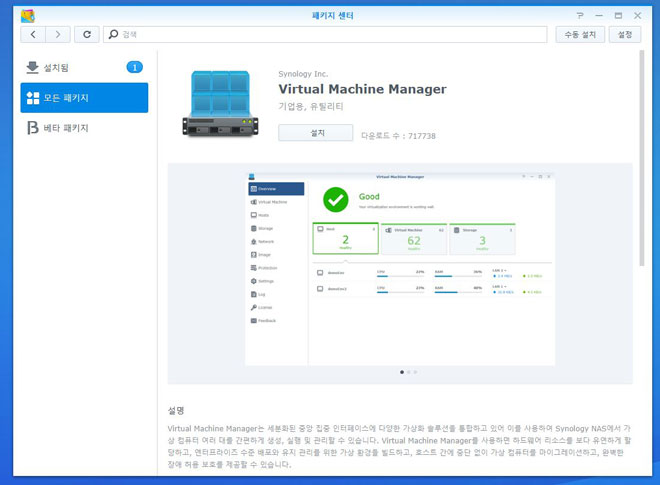Show the third screenshot via carousel dot
Screen dimensions: 660x485
415,372
